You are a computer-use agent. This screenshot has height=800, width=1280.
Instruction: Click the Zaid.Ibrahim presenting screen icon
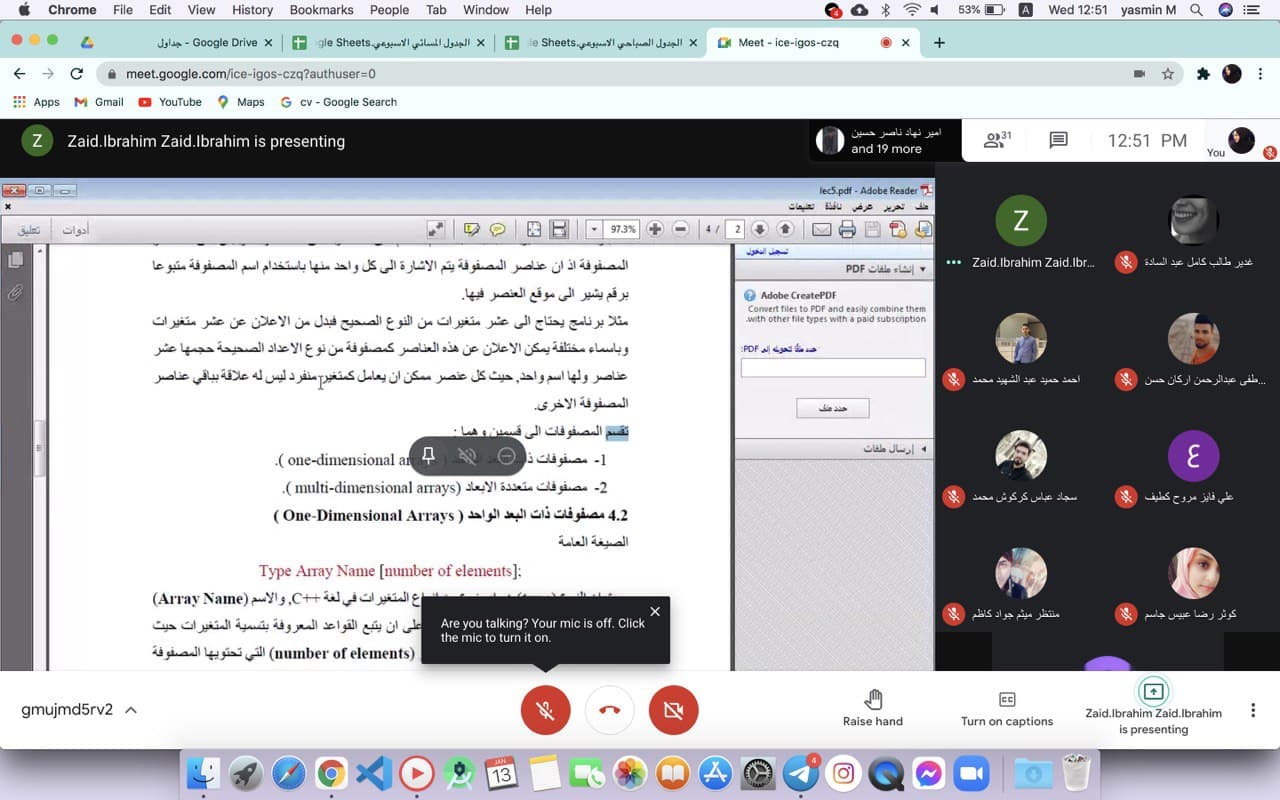[x=1153, y=691]
